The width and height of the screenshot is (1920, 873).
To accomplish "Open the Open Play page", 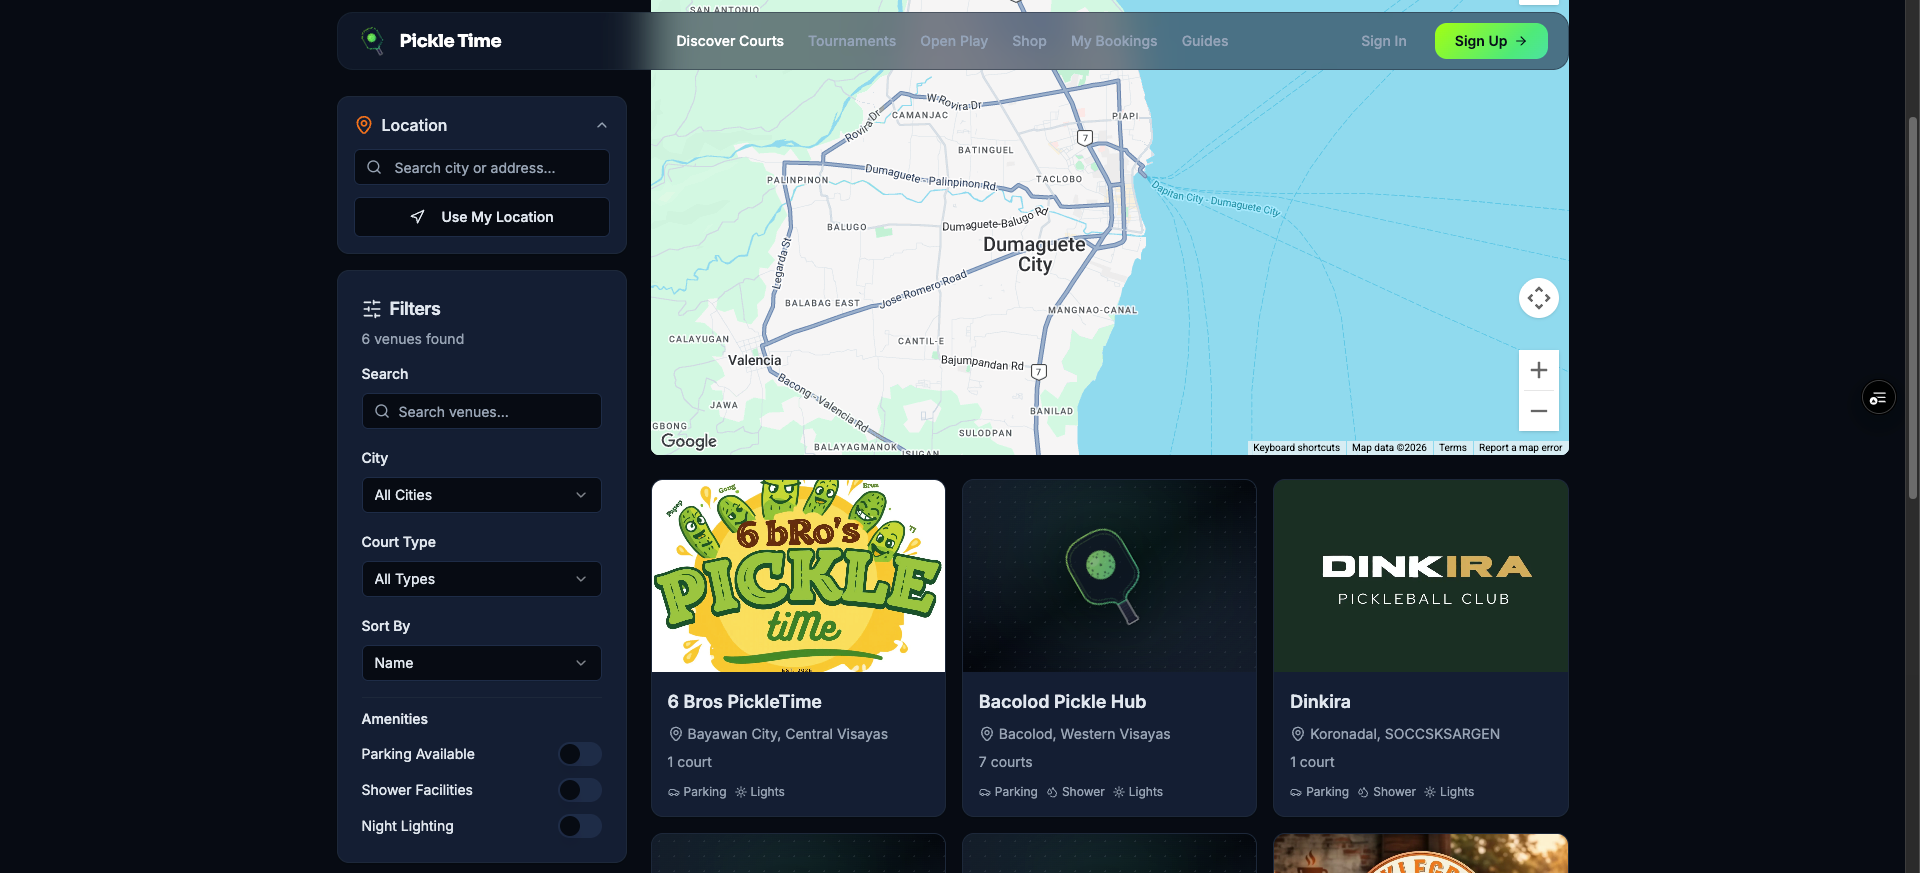I will coord(954,41).
